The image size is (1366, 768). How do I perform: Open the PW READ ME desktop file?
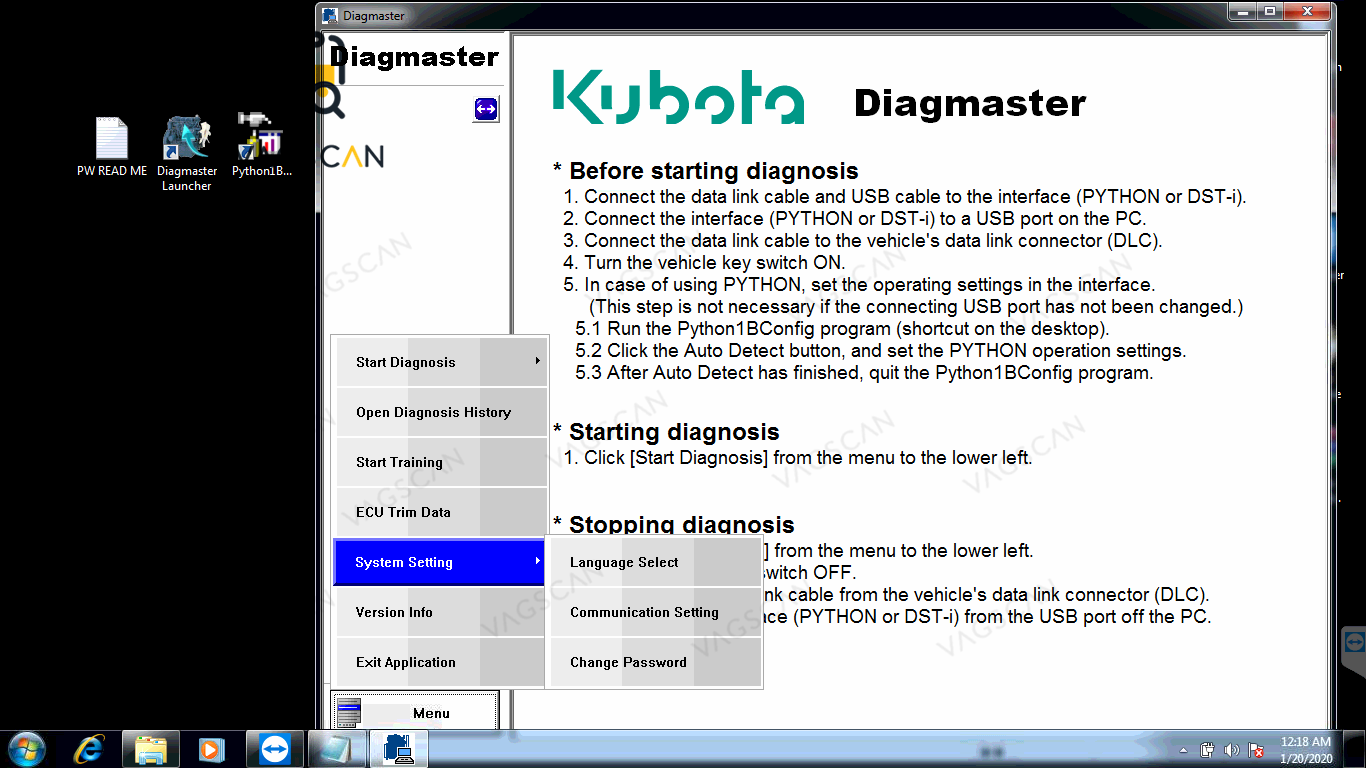pyautogui.click(x=112, y=140)
